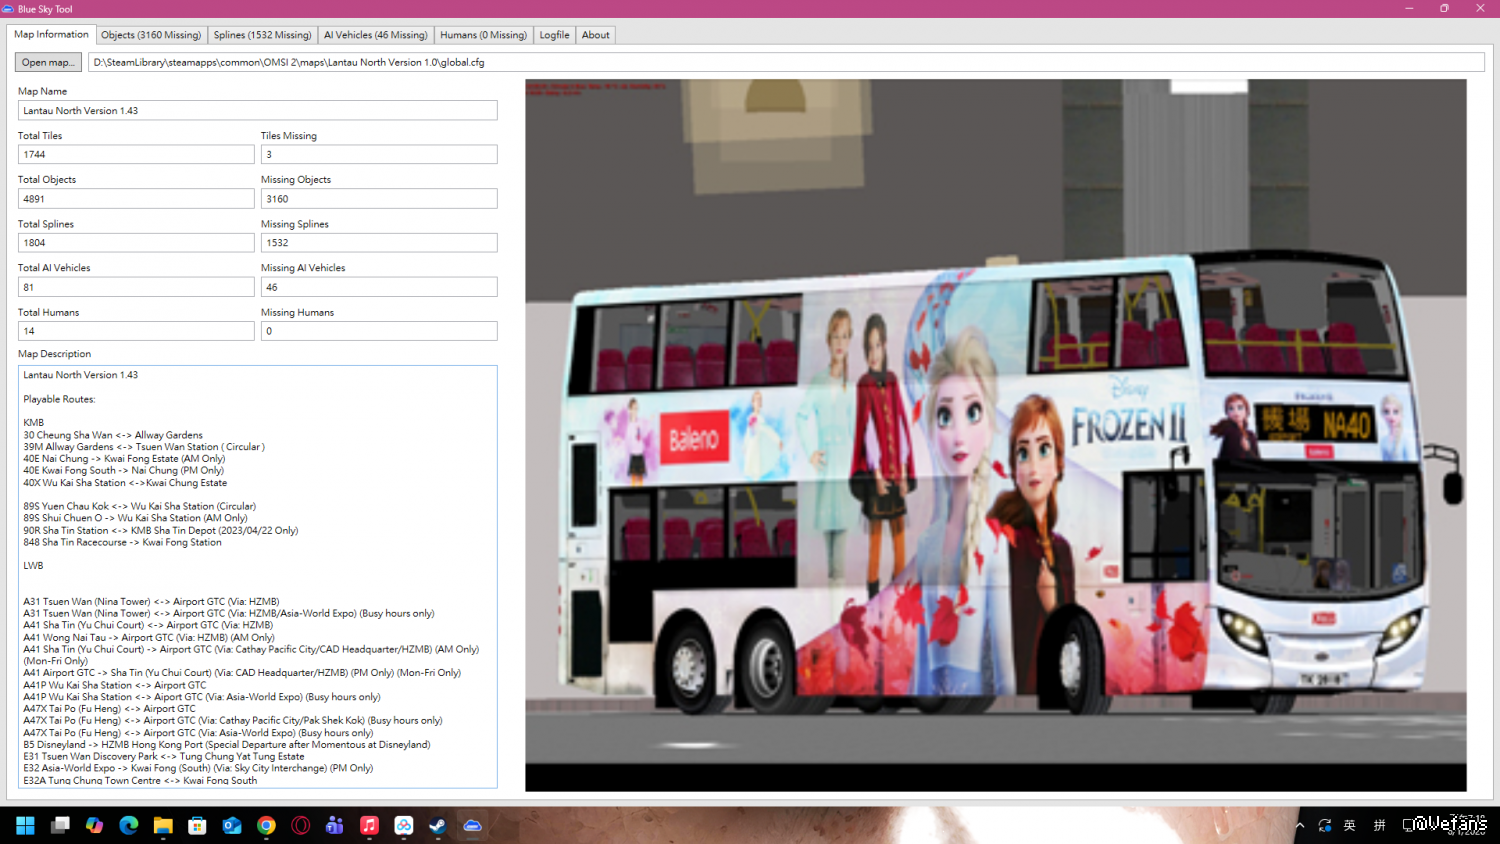Screen dimensions: 1500x844
Task: Click the Total Tiles field showing 1744
Action: (136, 154)
